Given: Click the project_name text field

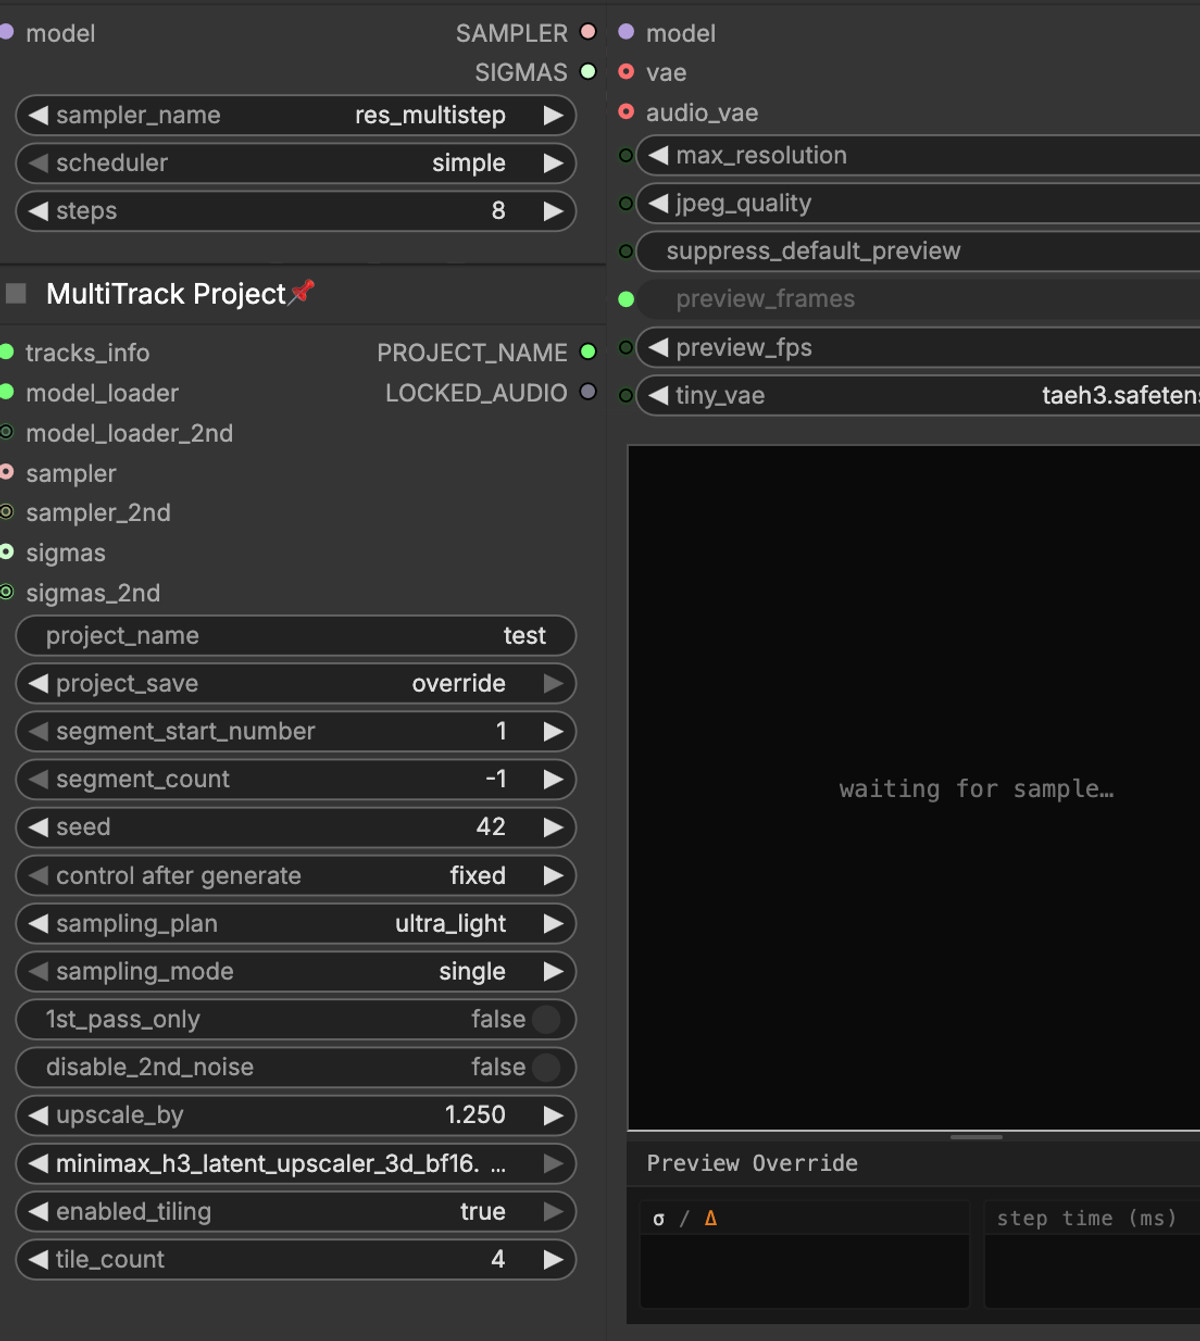Looking at the screenshot, I should pyautogui.click(x=296, y=635).
